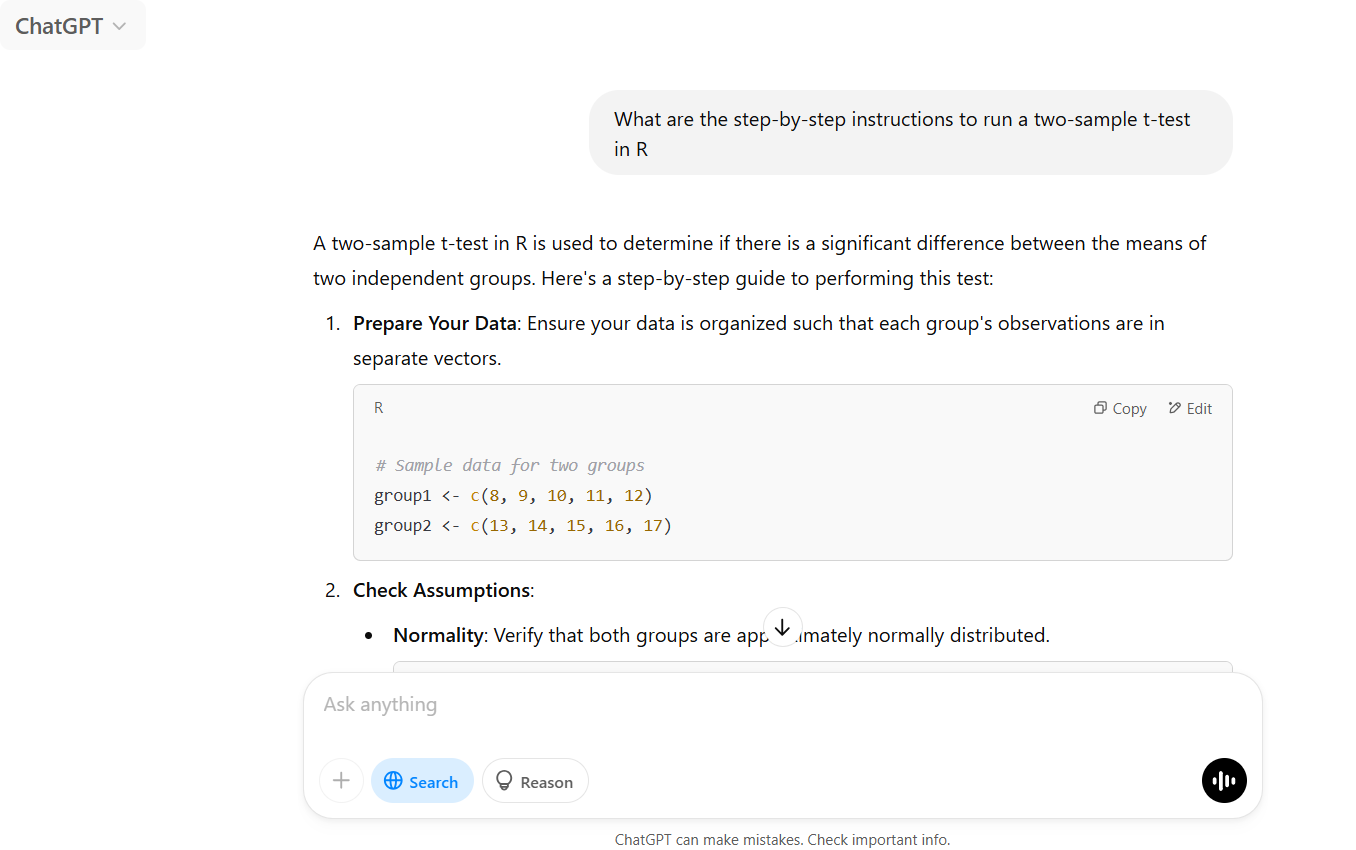Screen dimensions: 1356x850
Task: Start voice mode with the black waveform icon
Action: (1224, 780)
